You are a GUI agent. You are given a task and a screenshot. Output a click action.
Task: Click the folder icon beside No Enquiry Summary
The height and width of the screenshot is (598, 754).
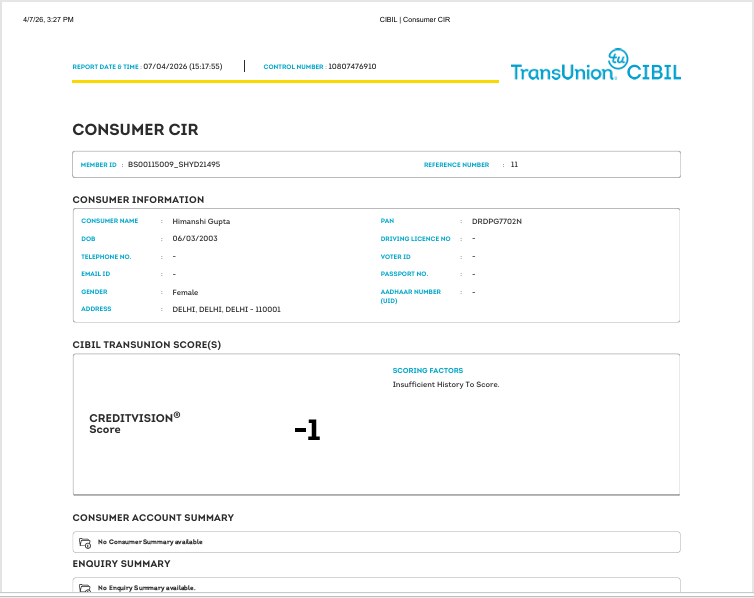[85, 588]
